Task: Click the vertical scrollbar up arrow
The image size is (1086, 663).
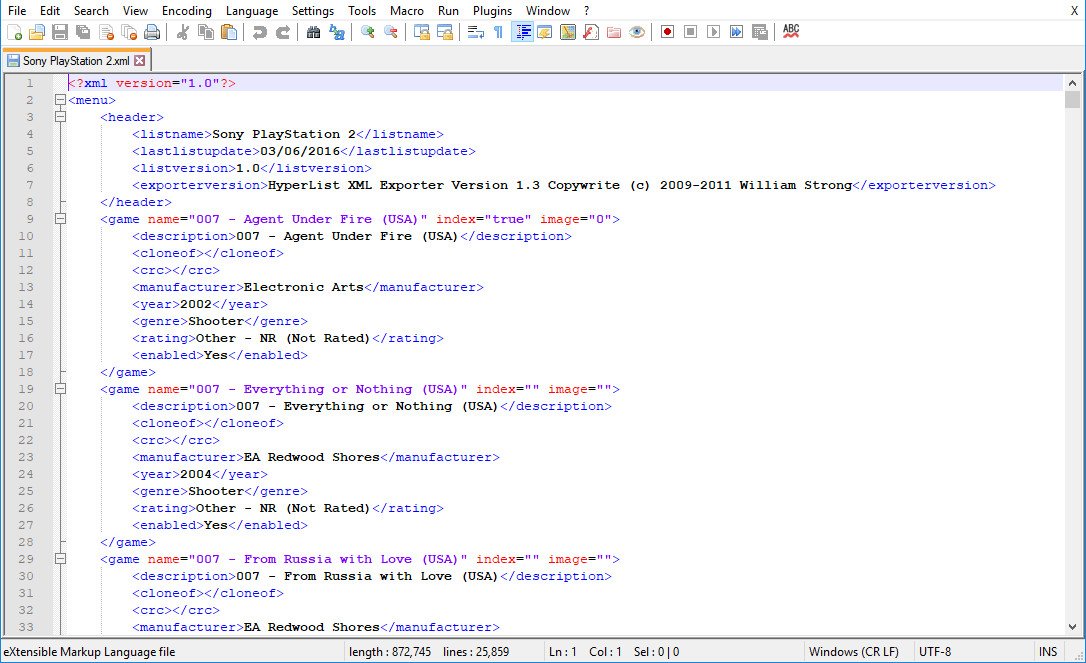Action: 1072,82
